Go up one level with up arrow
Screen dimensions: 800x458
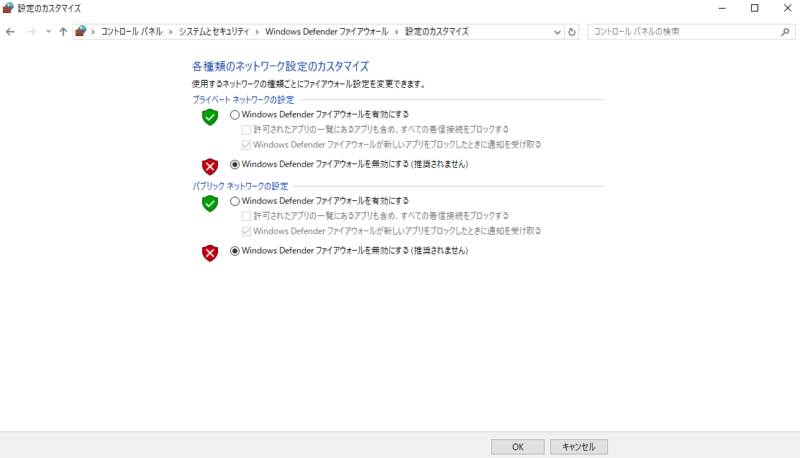coord(63,32)
